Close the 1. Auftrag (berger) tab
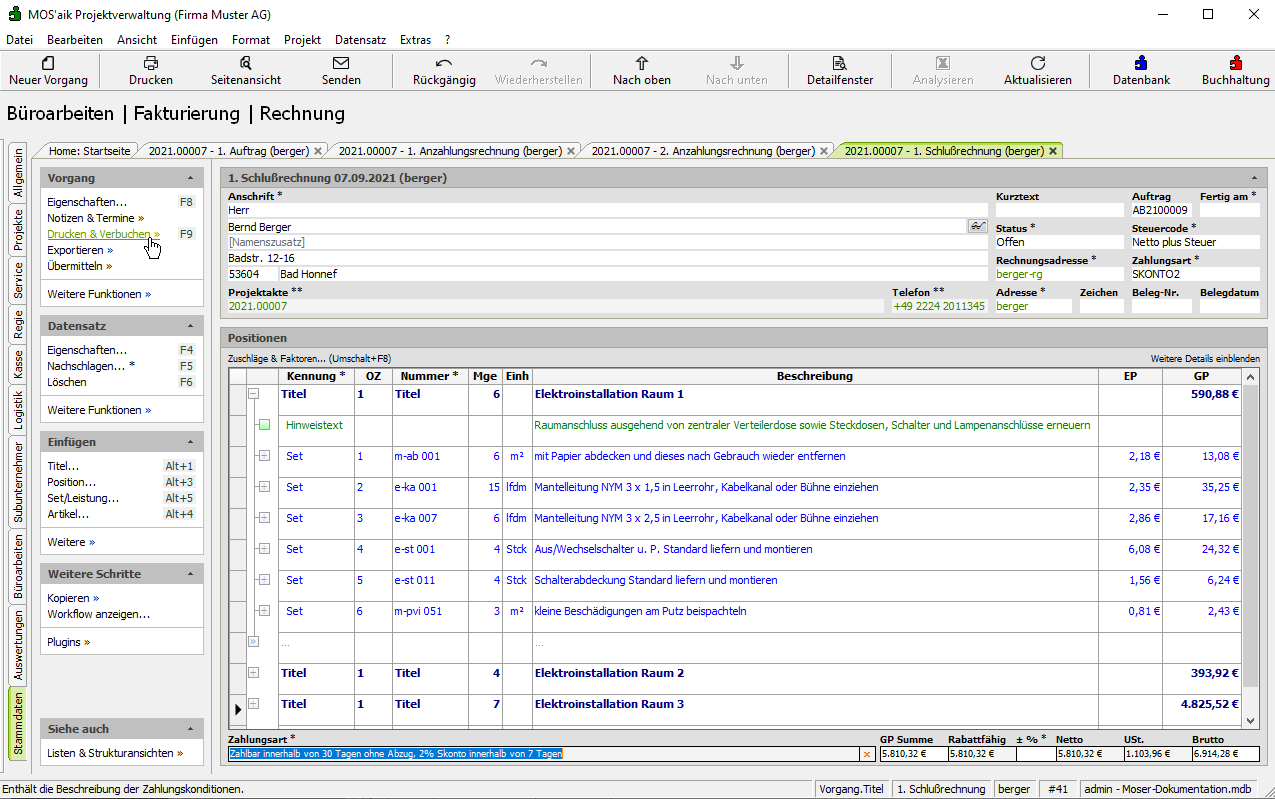Image resolution: width=1275 pixels, height=799 pixels. (318, 151)
